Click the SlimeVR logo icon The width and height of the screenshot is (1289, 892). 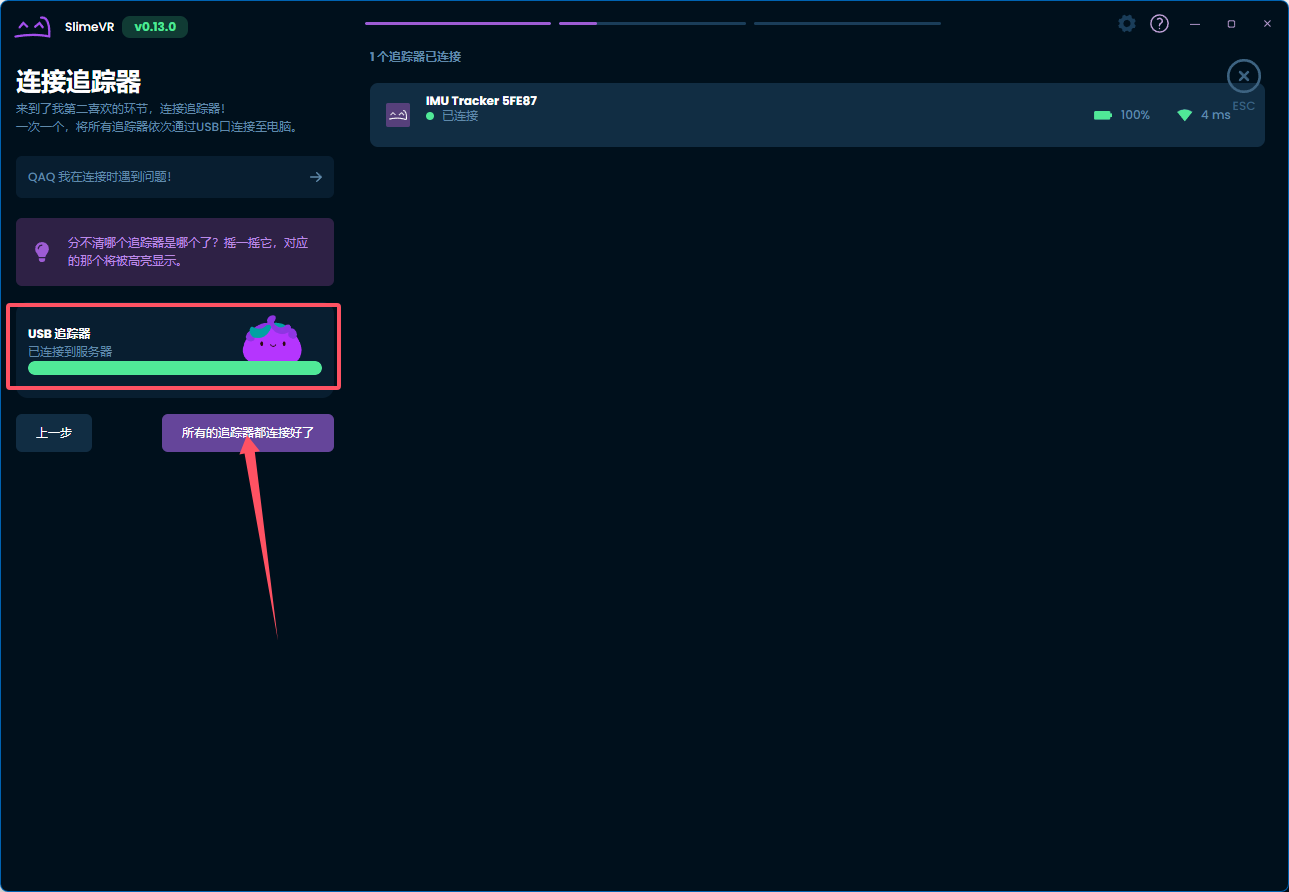pyautogui.click(x=32, y=27)
